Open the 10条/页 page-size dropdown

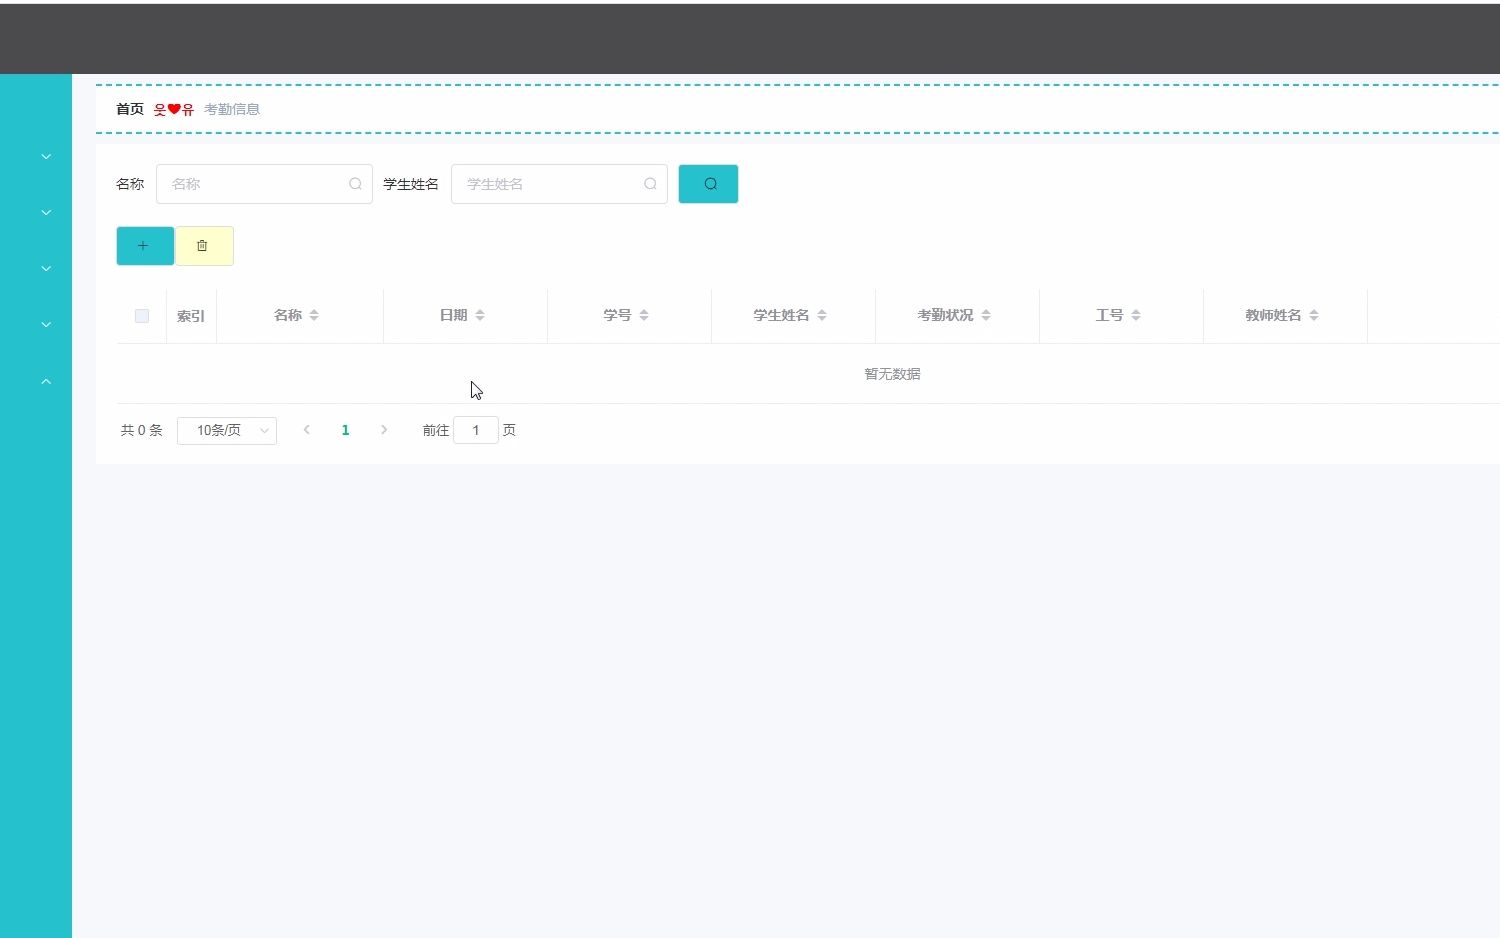coord(226,430)
